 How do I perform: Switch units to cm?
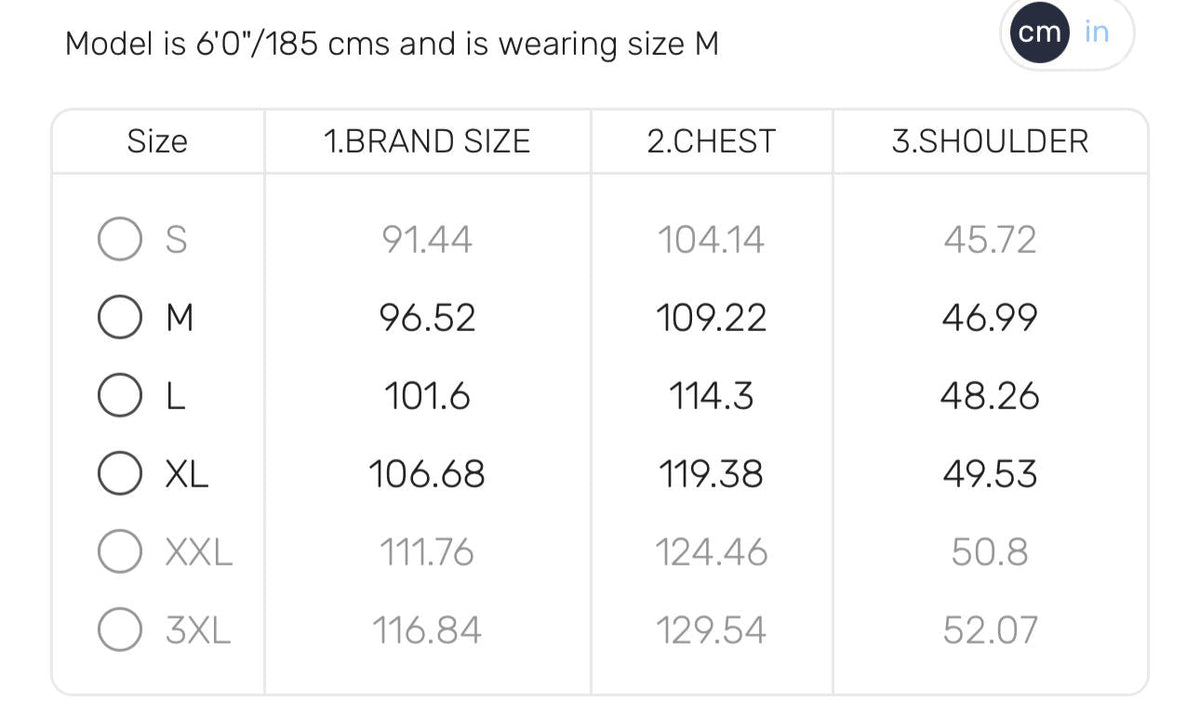click(1039, 32)
